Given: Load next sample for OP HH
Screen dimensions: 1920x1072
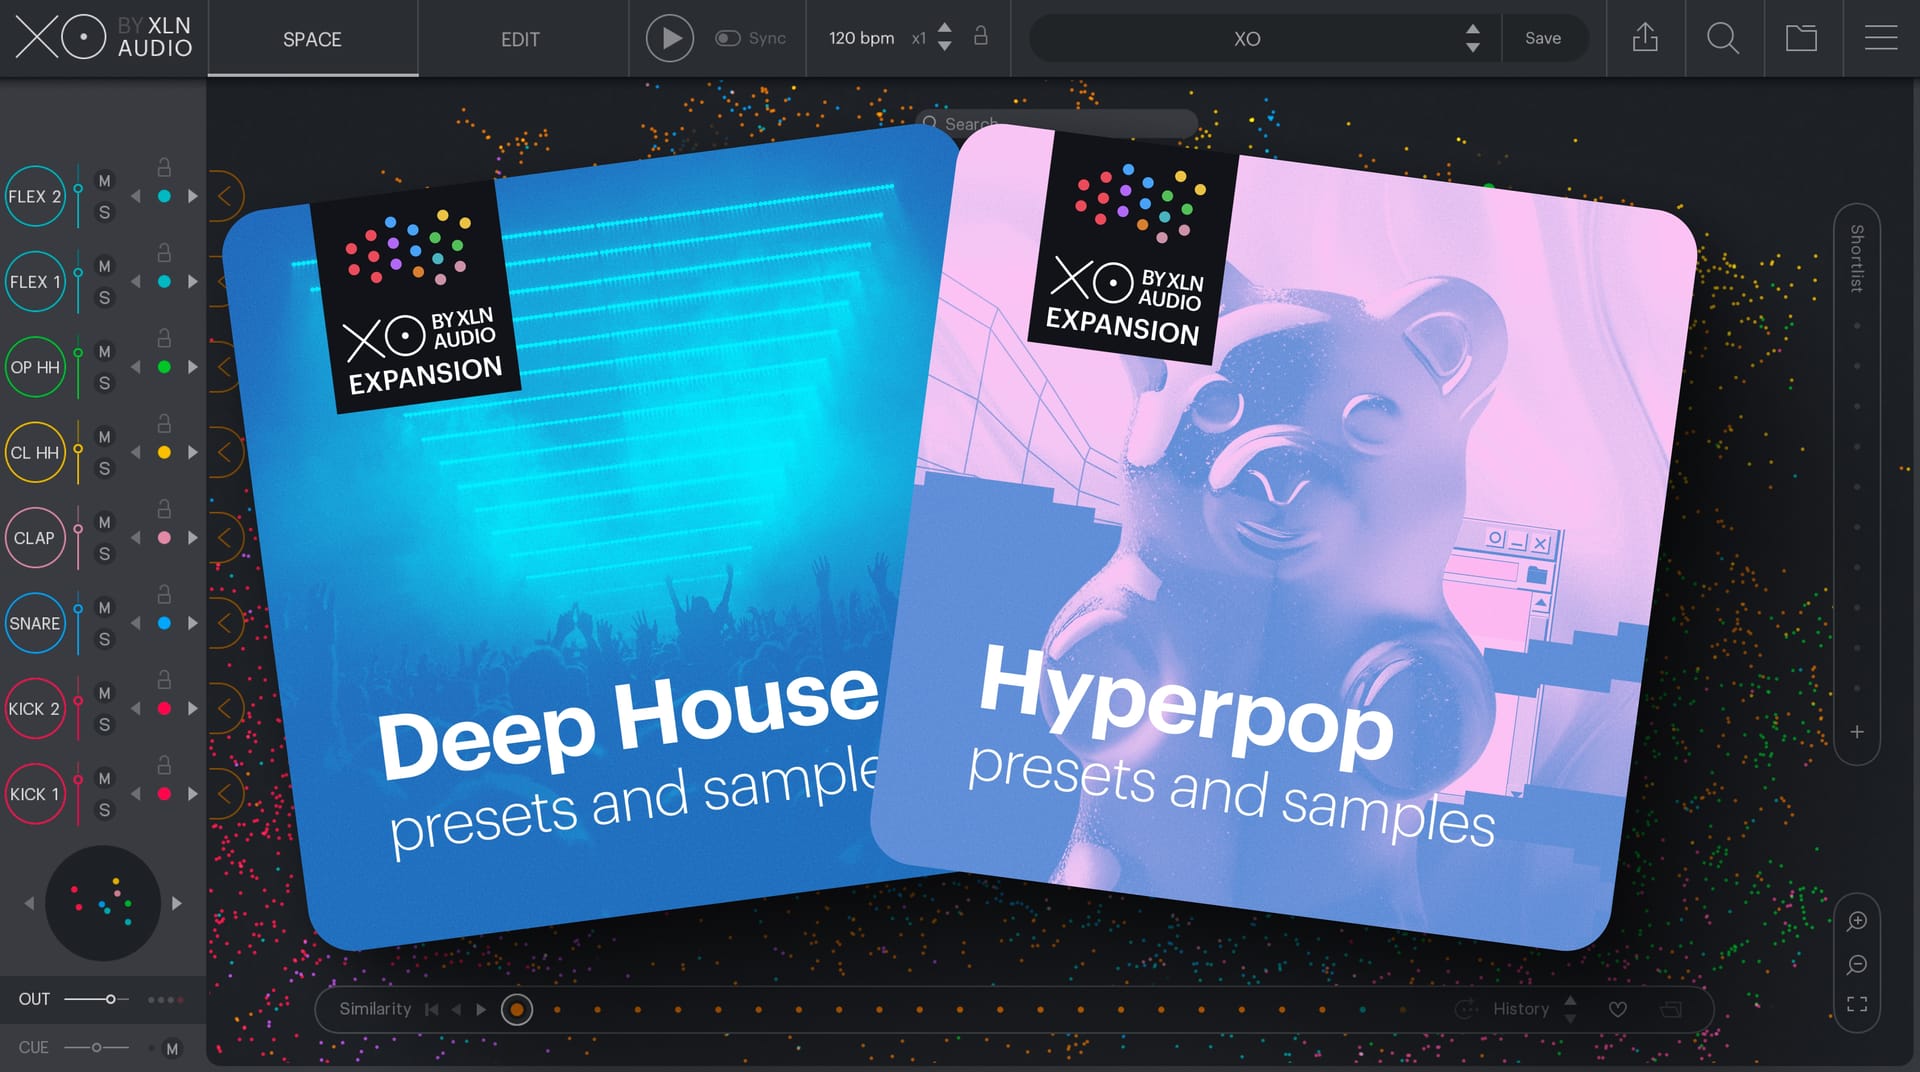Looking at the screenshot, I should coord(192,367).
